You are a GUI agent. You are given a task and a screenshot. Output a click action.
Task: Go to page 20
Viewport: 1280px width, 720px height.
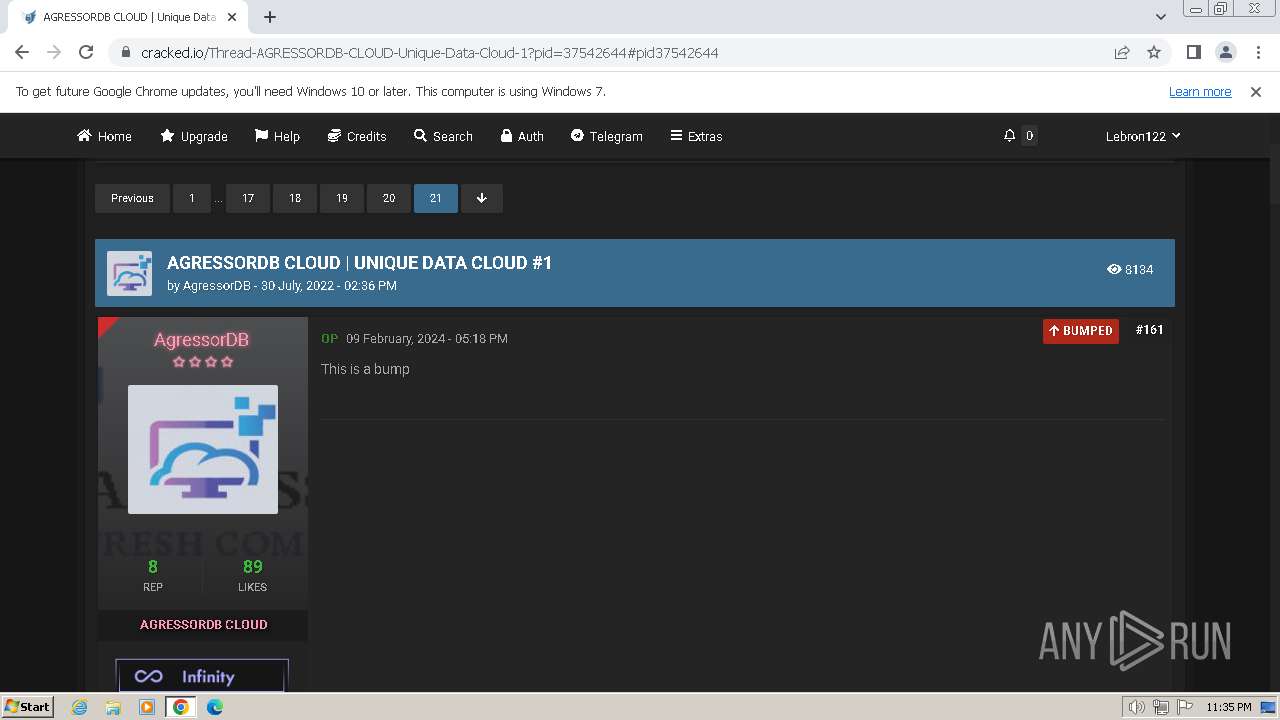tap(389, 198)
